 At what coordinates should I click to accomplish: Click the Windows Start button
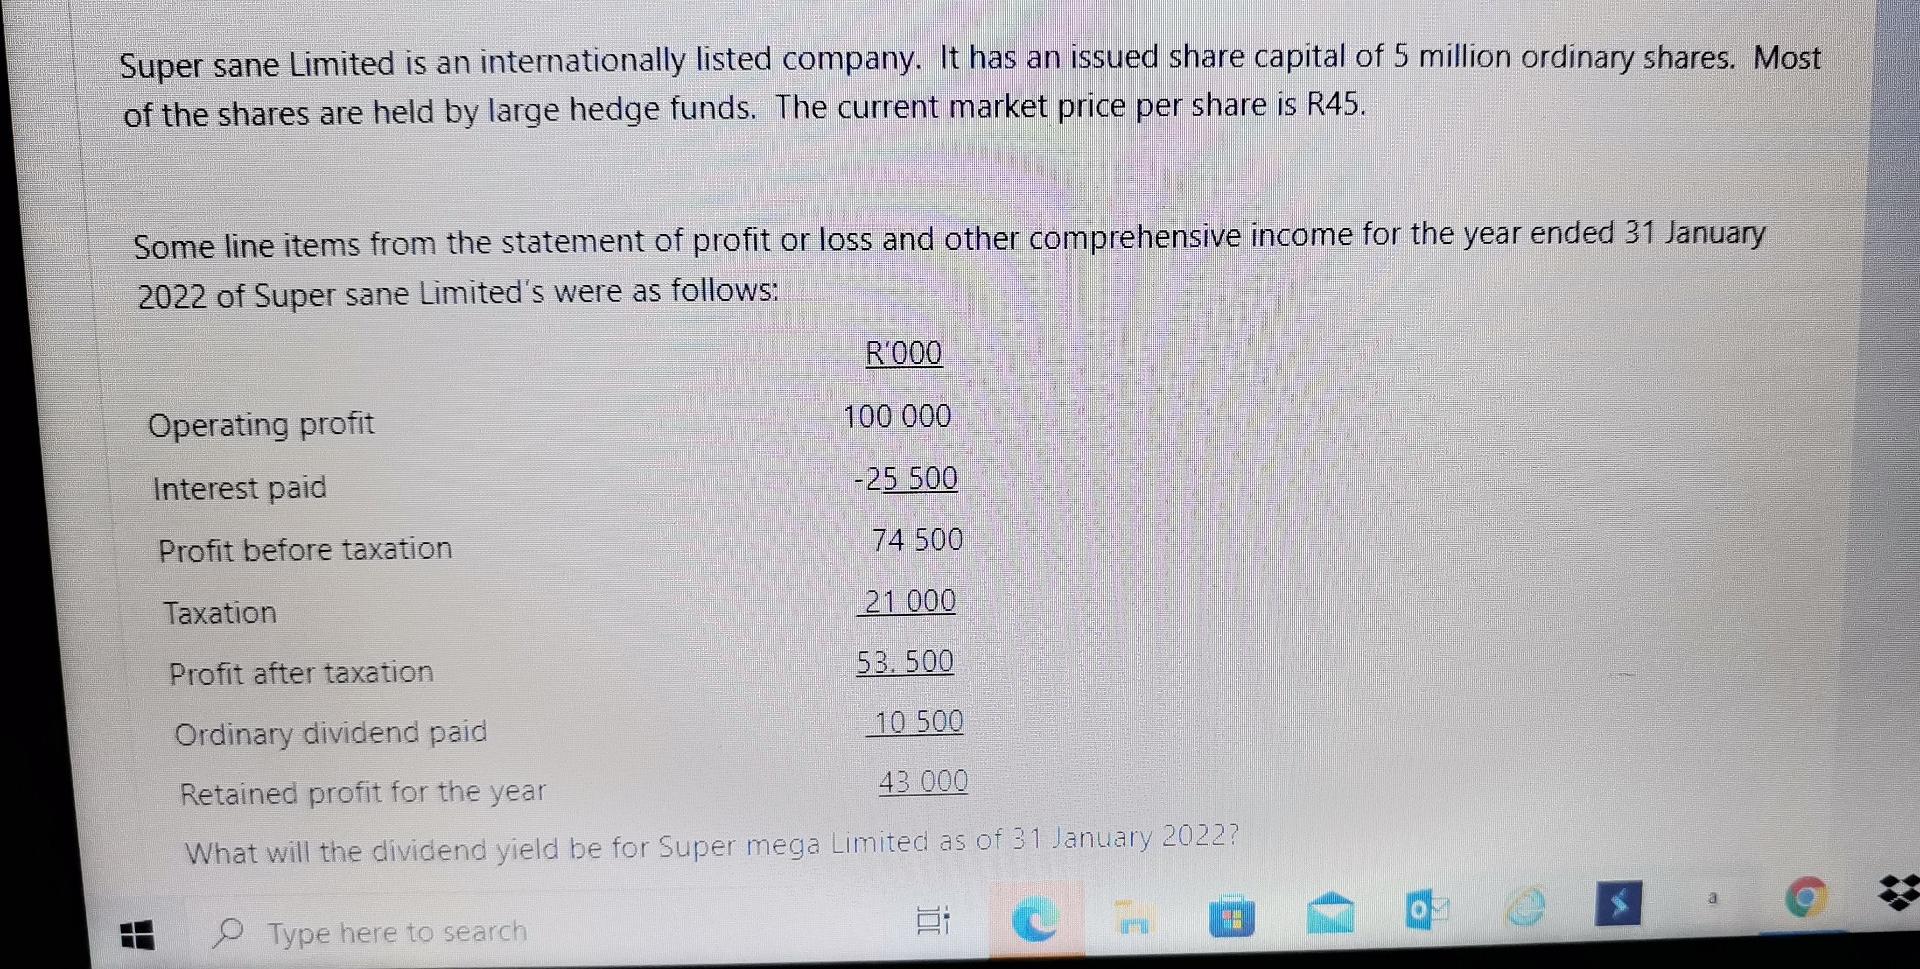(x=137, y=936)
